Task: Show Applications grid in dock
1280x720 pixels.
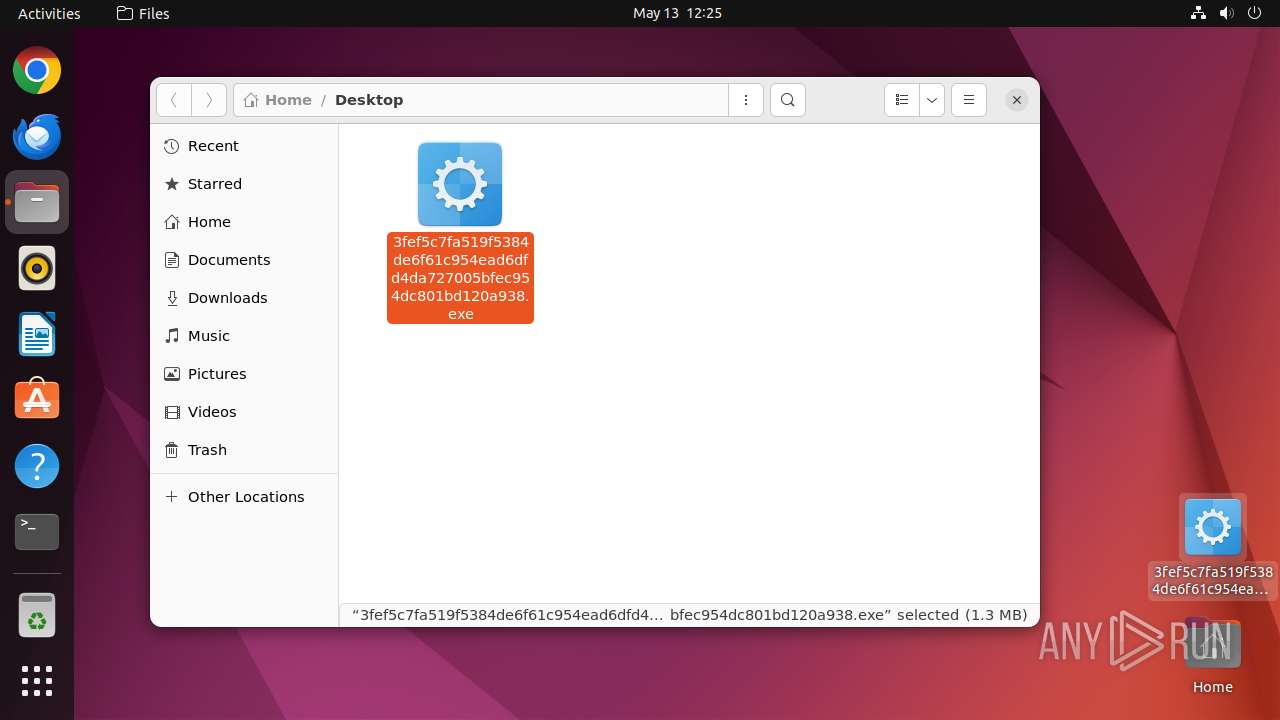Action: click(37, 681)
